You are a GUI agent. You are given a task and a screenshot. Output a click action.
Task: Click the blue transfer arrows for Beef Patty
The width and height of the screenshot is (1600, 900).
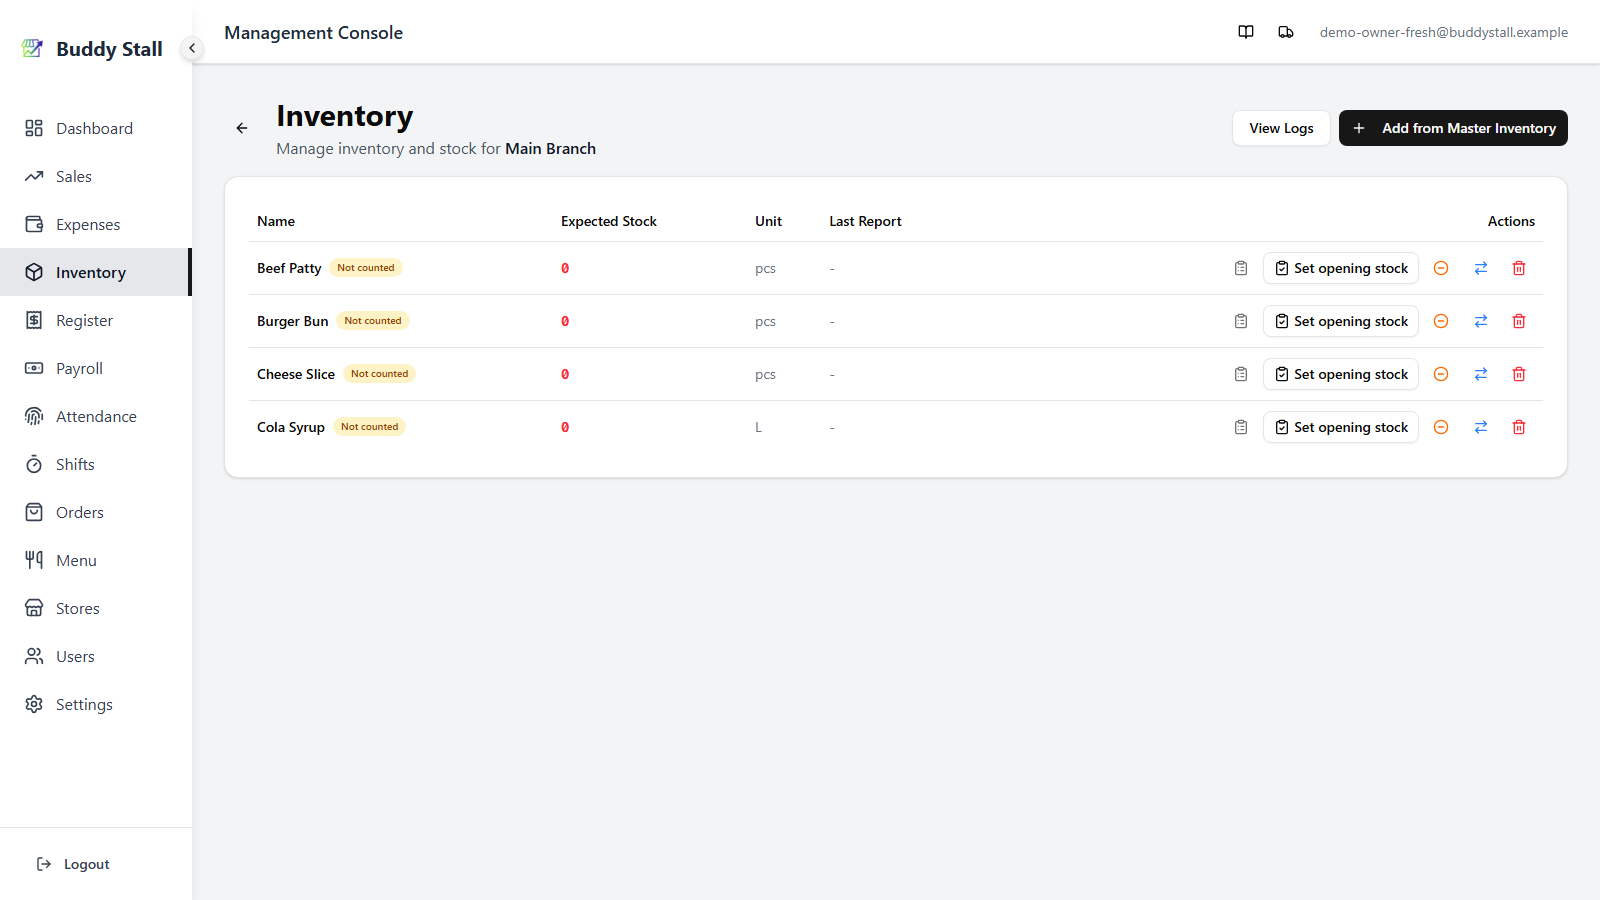click(1481, 268)
